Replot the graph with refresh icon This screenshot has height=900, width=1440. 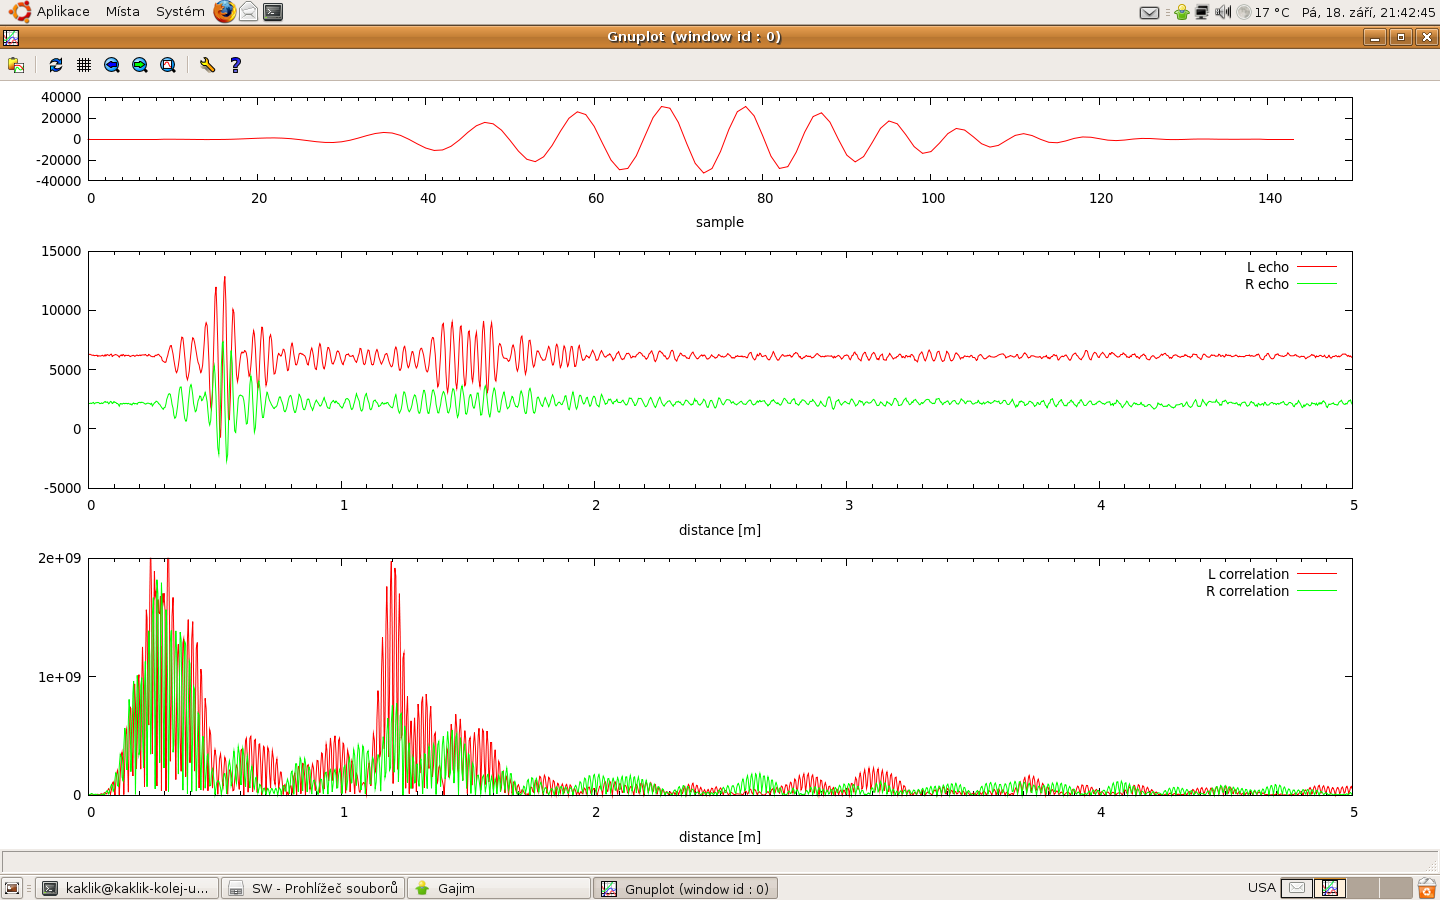pos(56,65)
